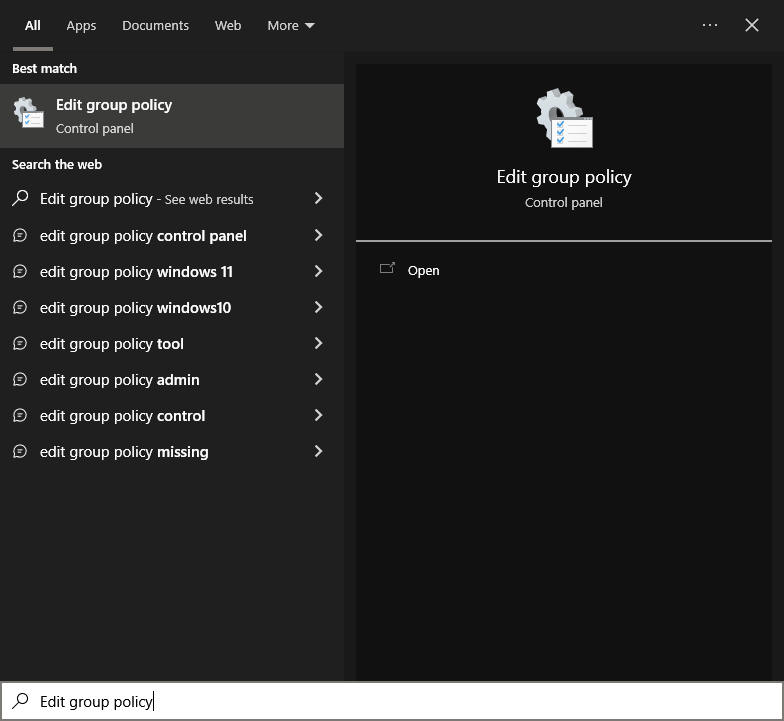
Task: Click the magnifier icon in the search box
Action: pos(20,701)
